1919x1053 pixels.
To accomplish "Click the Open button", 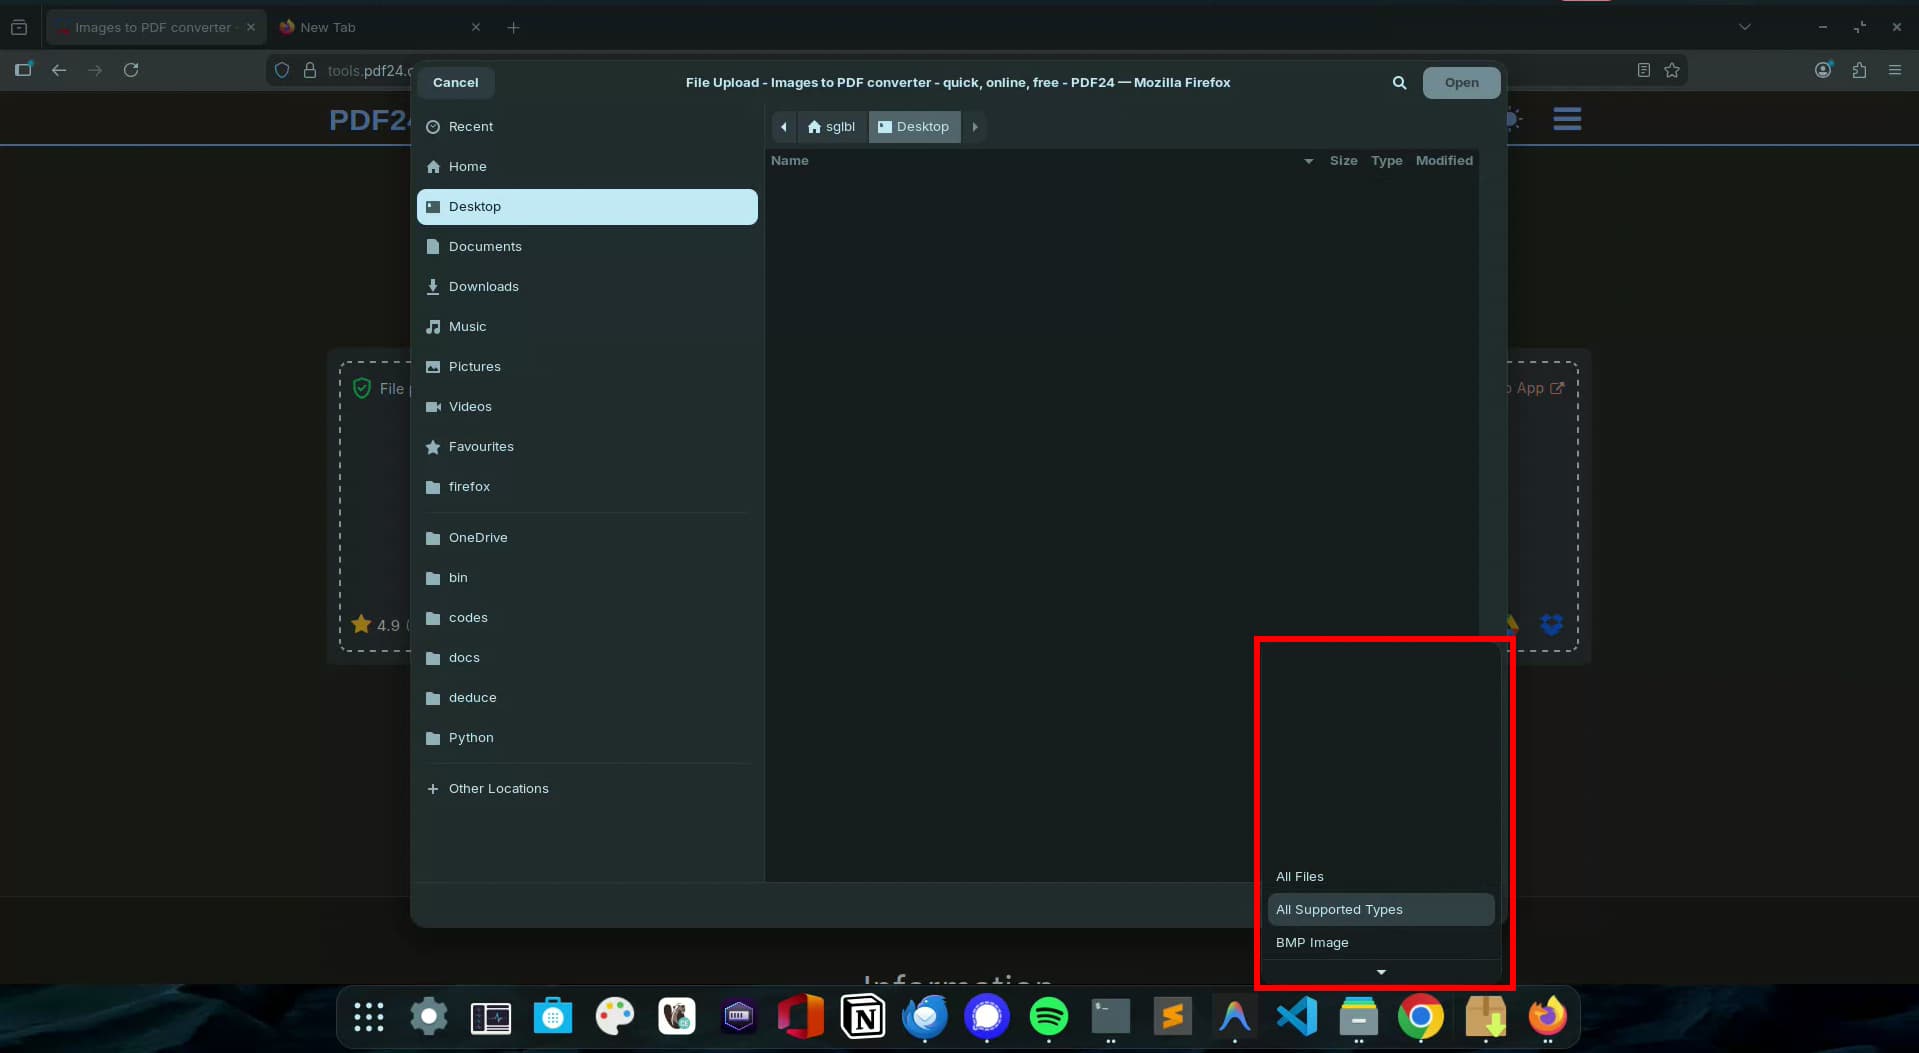I will (1461, 83).
